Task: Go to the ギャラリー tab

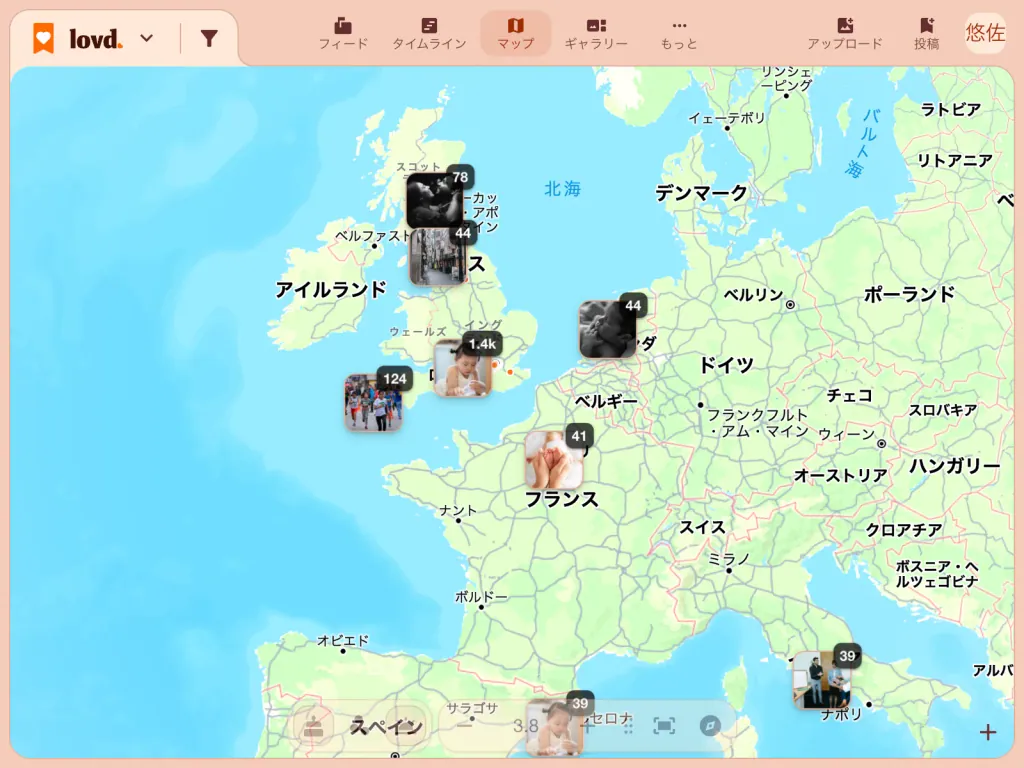Action: click(x=596, y=34)
